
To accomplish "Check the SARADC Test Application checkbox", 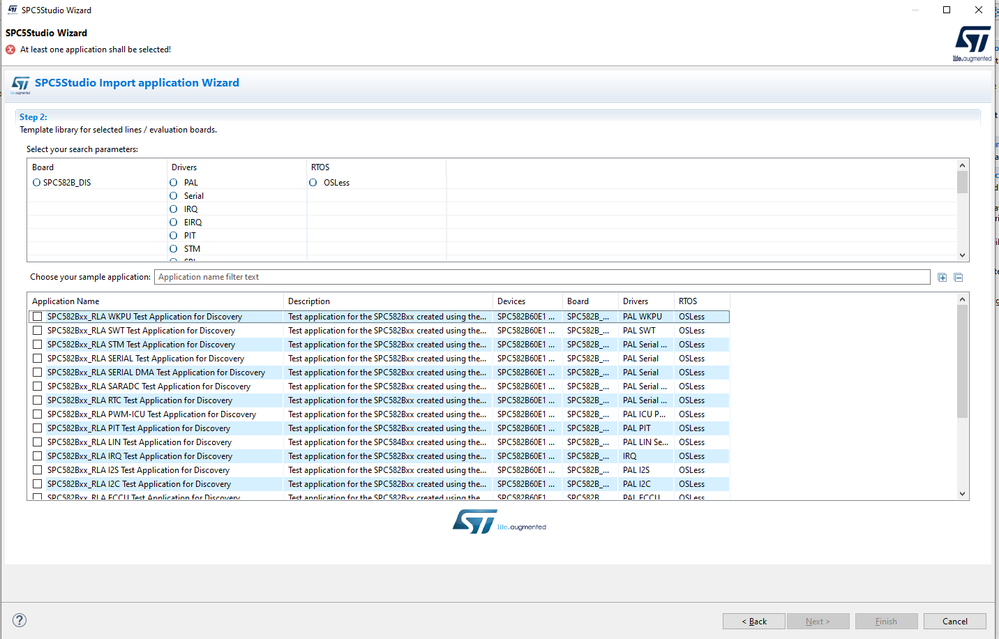I will 38,387.
